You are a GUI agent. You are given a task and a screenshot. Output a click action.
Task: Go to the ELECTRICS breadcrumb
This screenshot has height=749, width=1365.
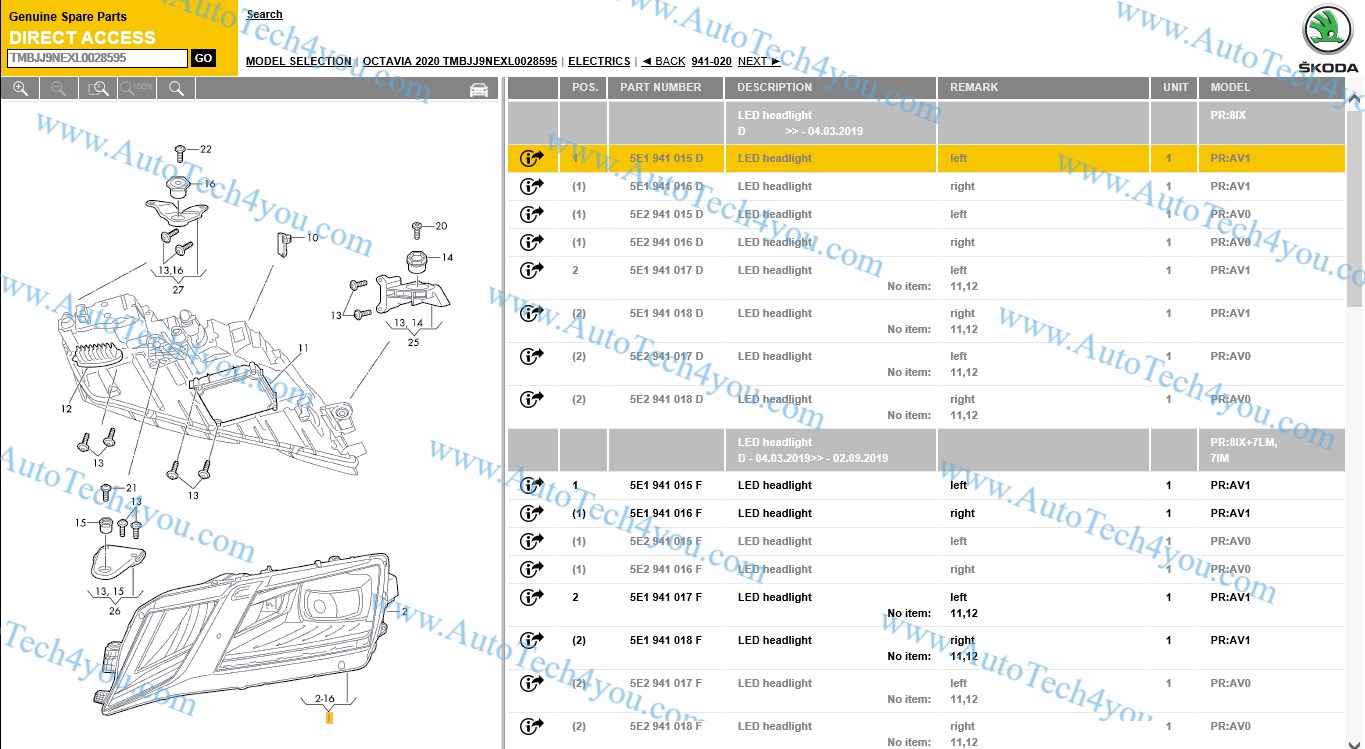click(x=599, y=61)
